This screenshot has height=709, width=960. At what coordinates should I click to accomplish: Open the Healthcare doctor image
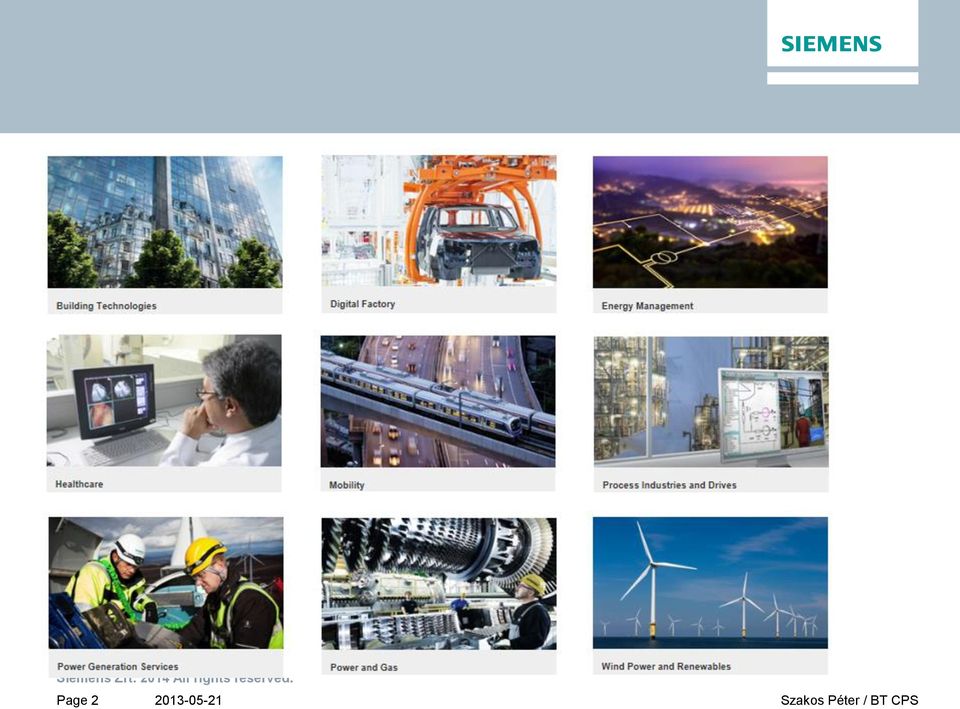[164, 400]
